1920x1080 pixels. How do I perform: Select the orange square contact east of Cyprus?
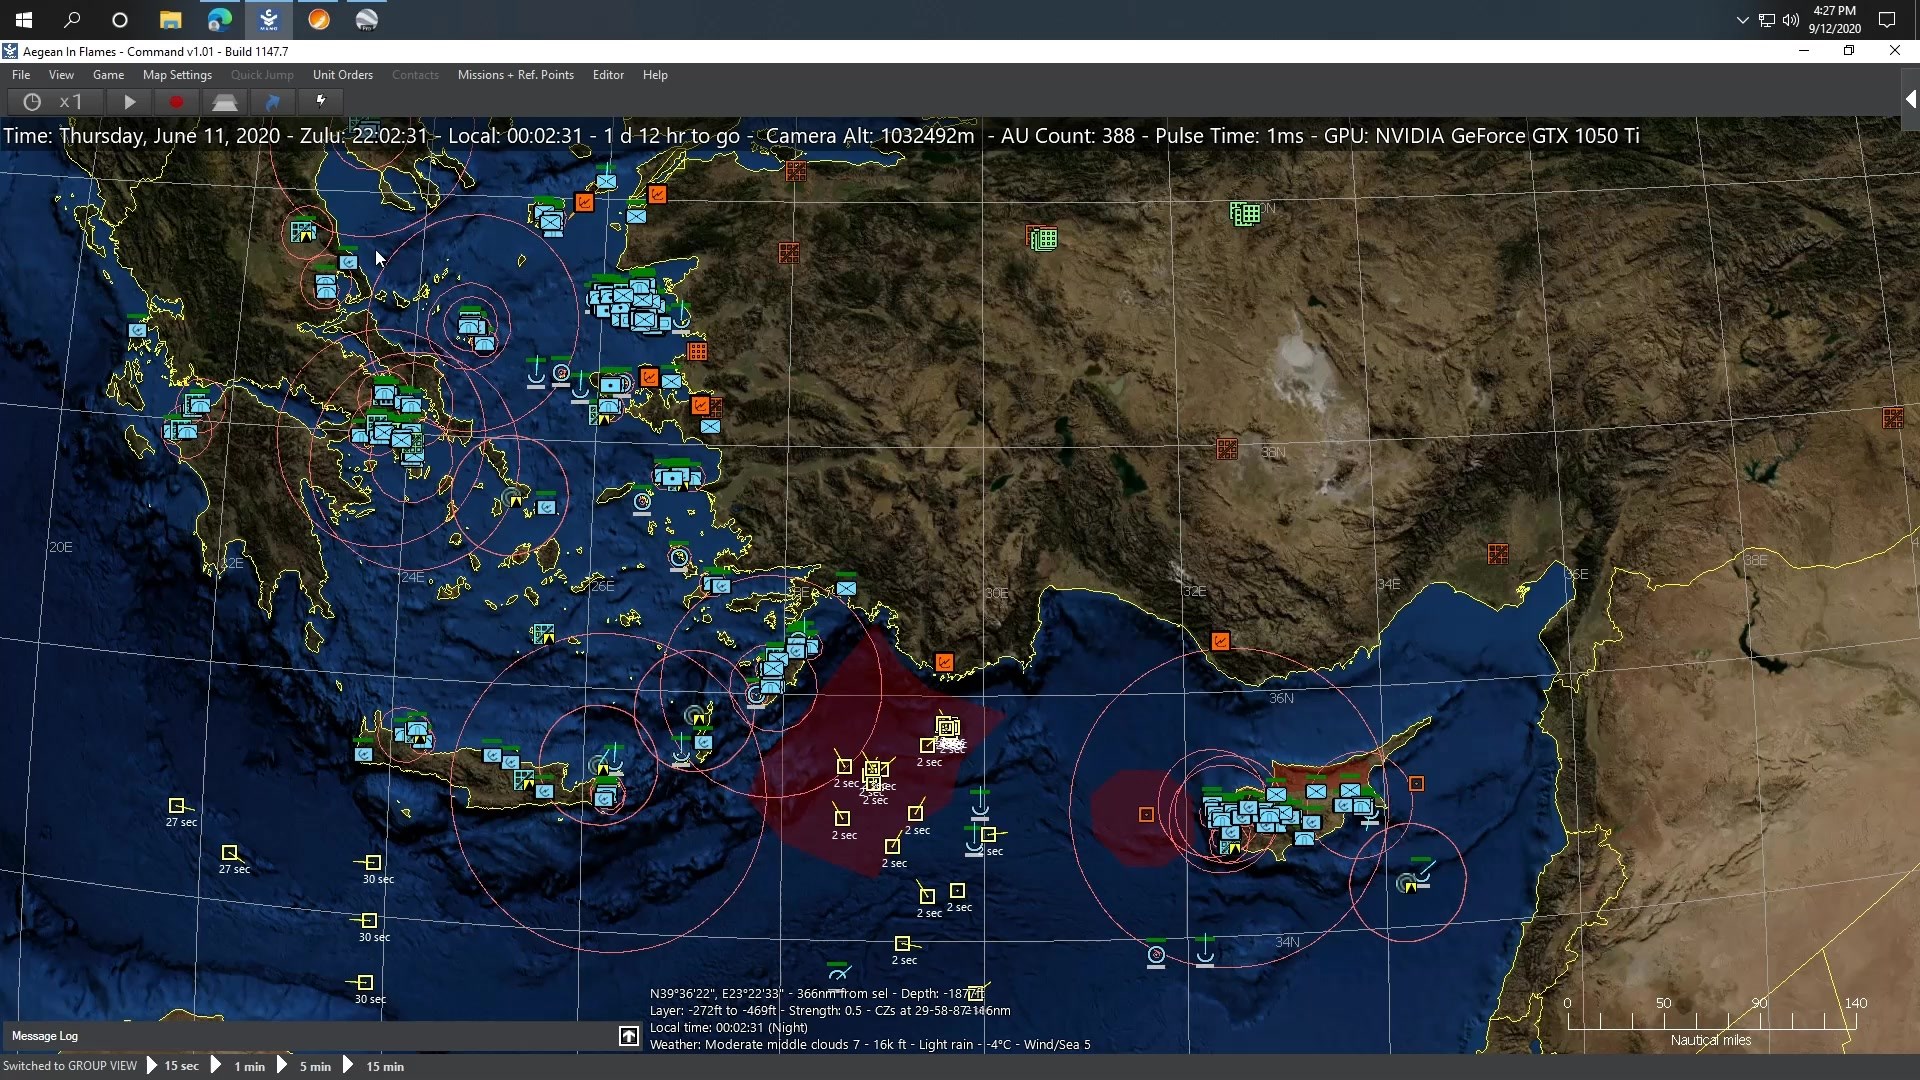(1416, 784)
